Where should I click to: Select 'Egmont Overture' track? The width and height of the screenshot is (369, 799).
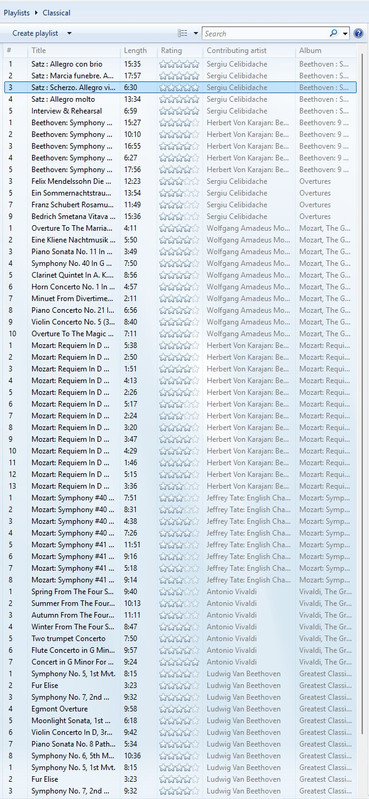pyautogui.click(x=180, y=709)
